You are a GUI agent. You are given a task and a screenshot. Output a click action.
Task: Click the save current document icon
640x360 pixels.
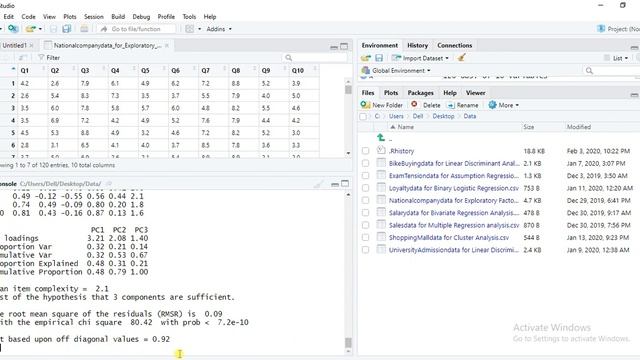pyautogui.click(x=53, y=29)
